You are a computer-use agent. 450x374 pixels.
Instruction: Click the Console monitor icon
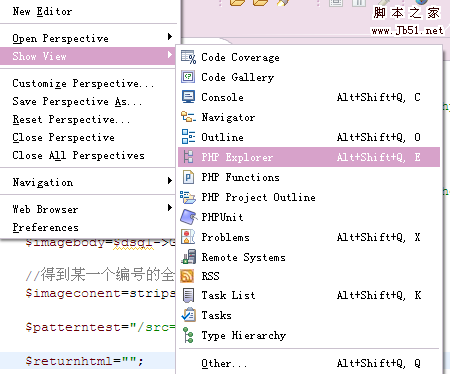pyautogui.click(x=188, y=97)
